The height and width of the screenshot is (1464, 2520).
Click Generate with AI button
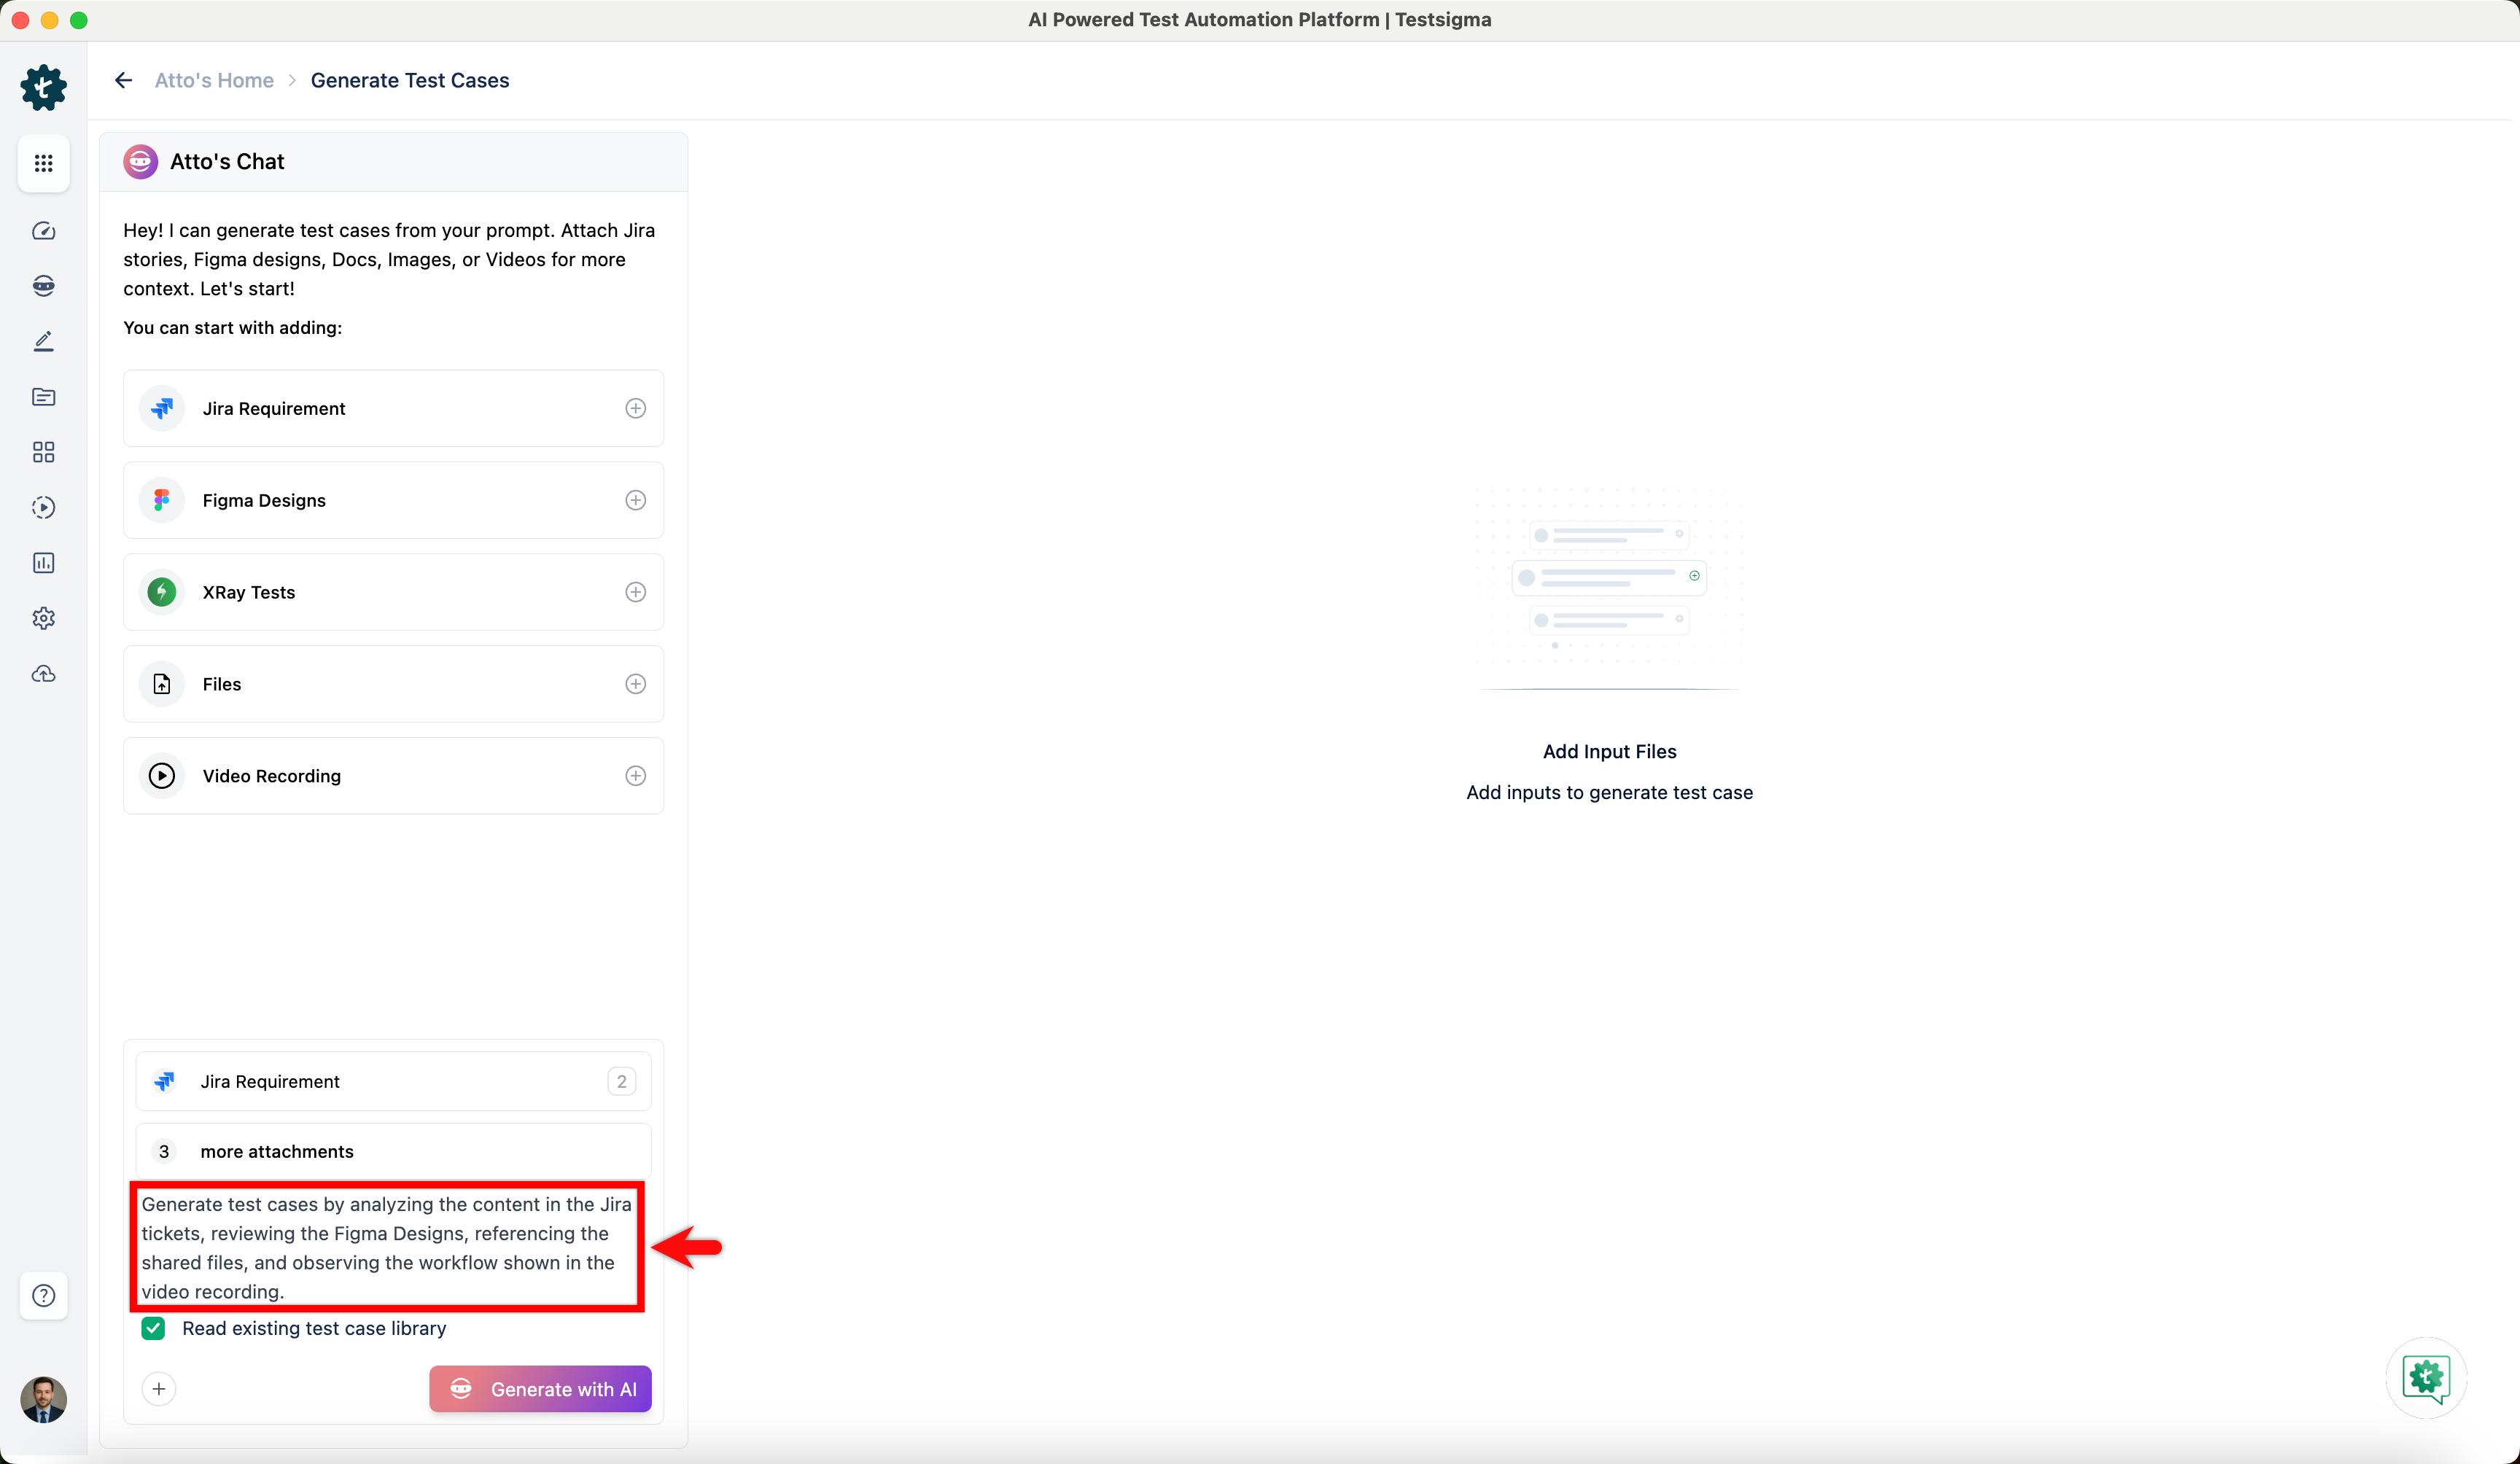(540, 1389)
